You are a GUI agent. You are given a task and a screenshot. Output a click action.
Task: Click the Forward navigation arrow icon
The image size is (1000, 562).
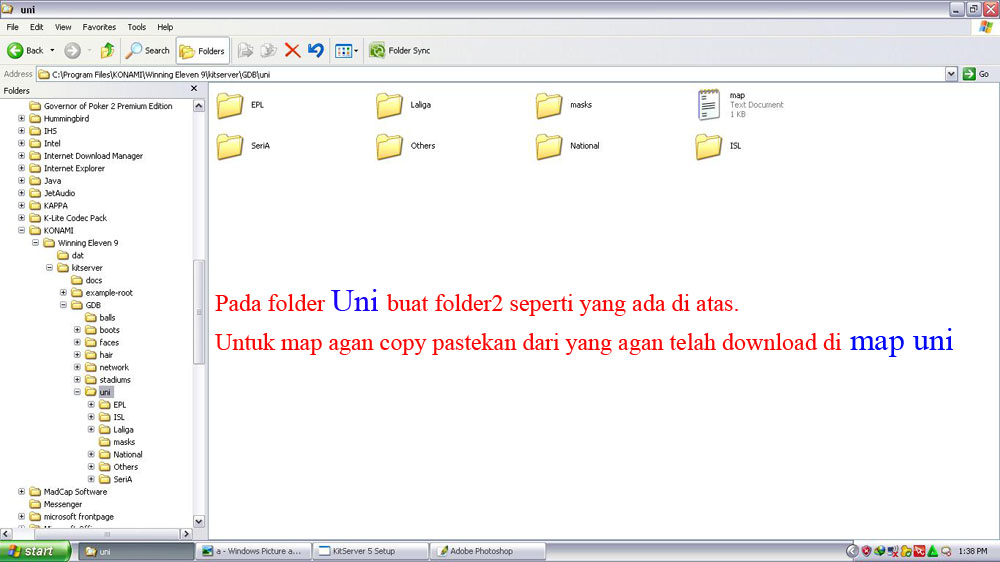(72, 50)
